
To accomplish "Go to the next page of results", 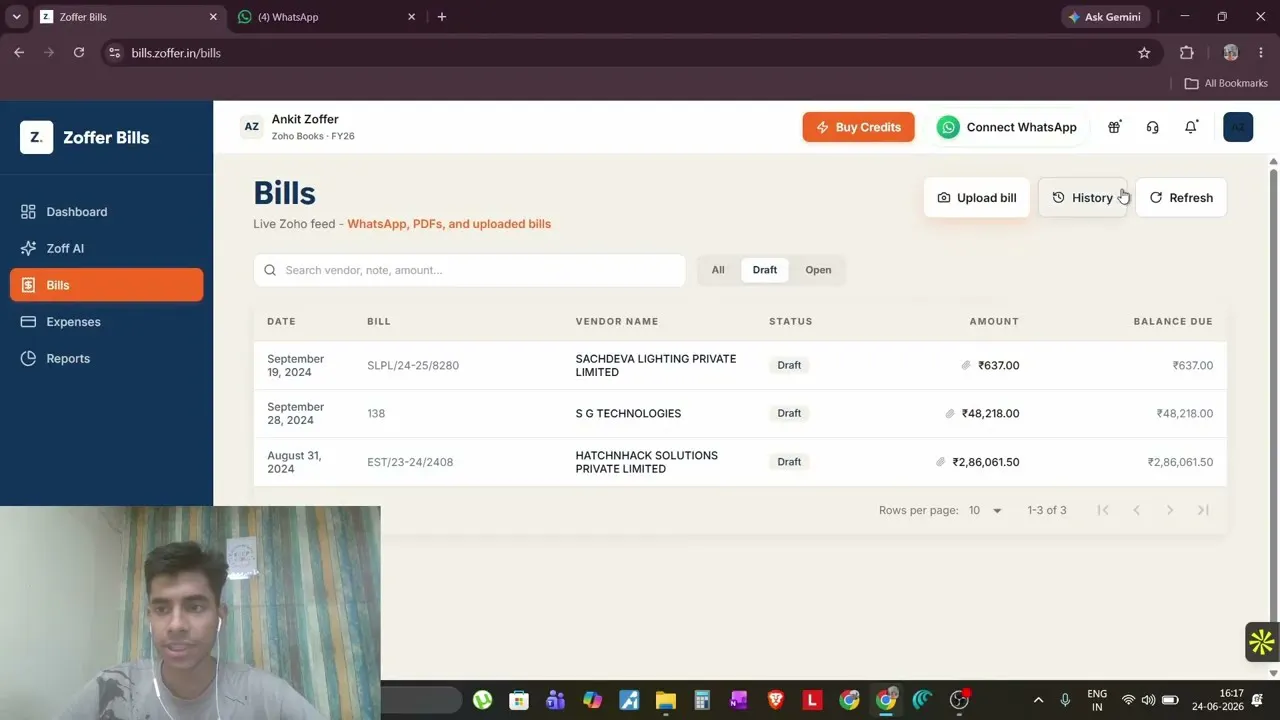I will point(1170,510).
